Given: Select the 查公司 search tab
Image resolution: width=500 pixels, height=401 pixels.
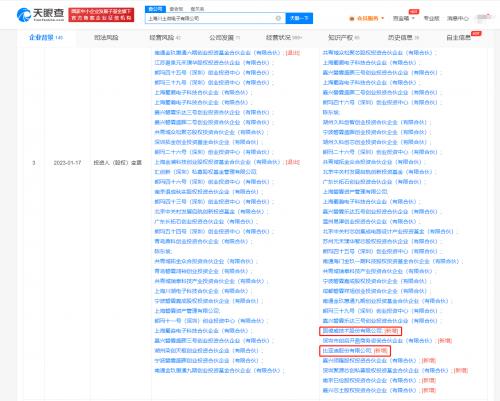Looking at the screenshot, I should click(155, 9).
